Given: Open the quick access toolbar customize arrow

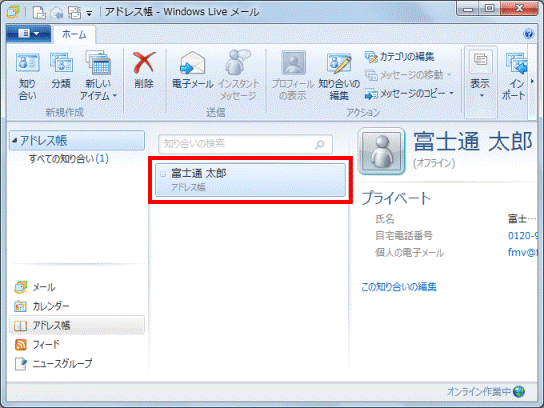Looking at the screenshot, I should click(x=89, y=14).
